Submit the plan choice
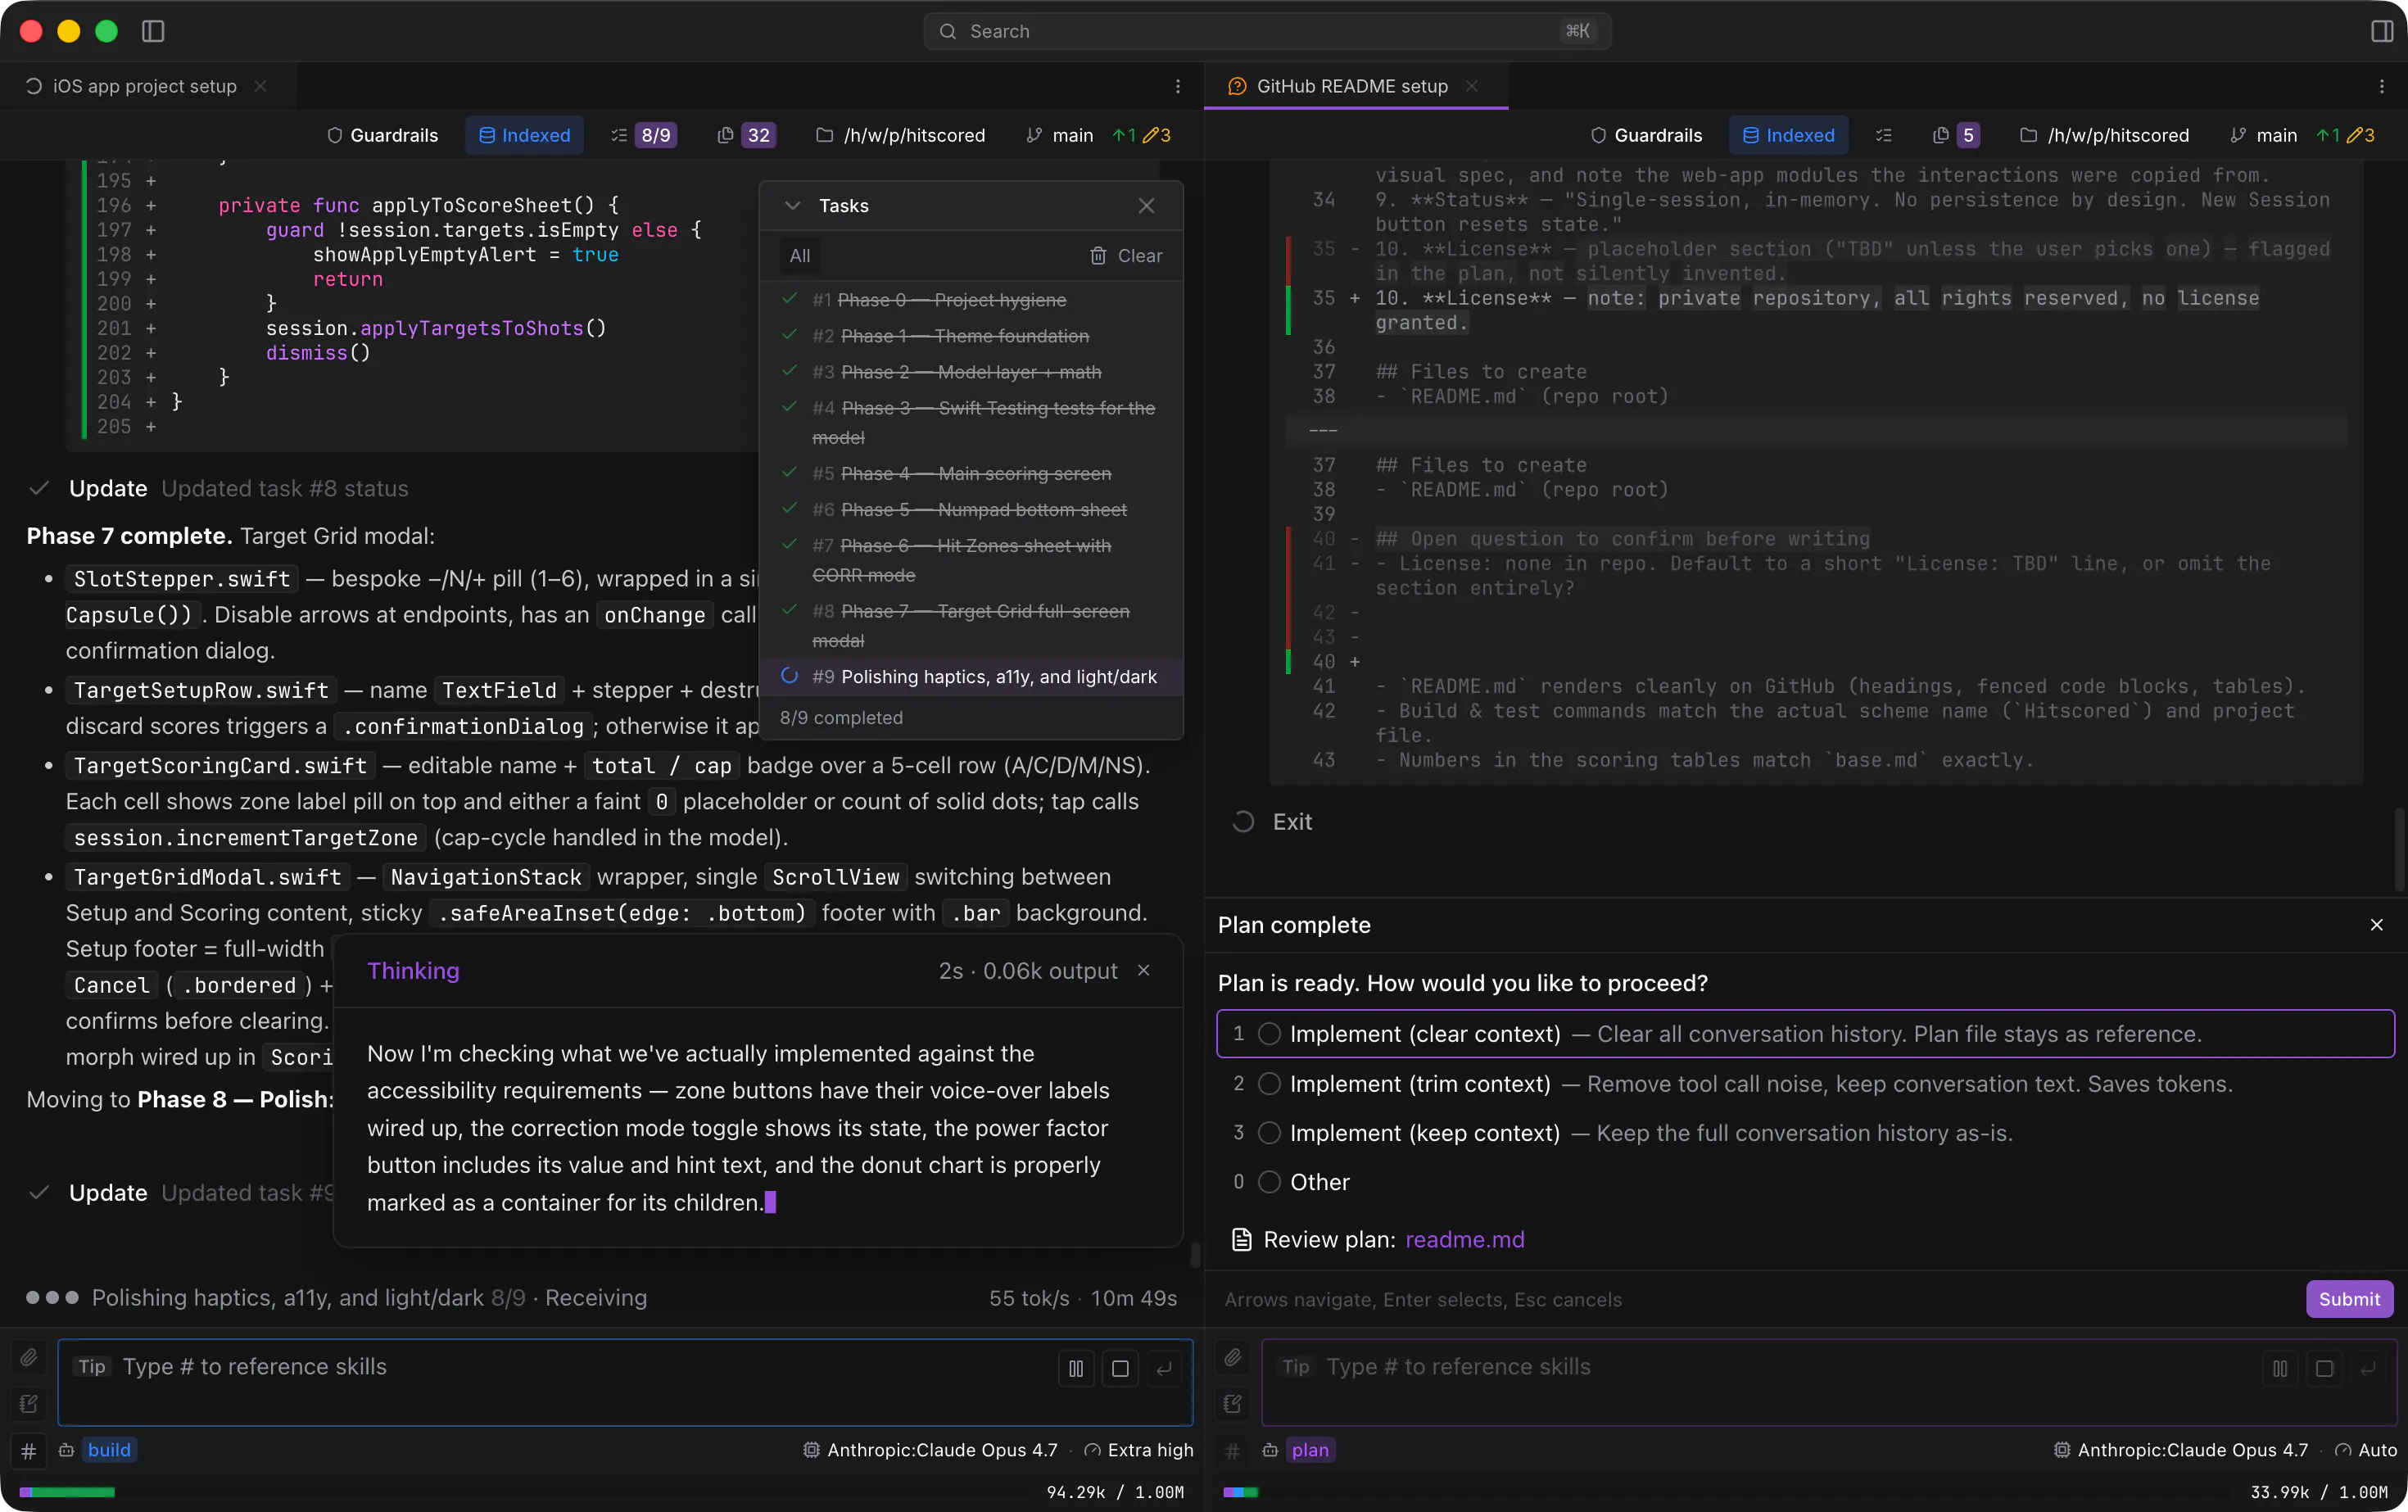2408x1512 pixels. [2349, 1299]
